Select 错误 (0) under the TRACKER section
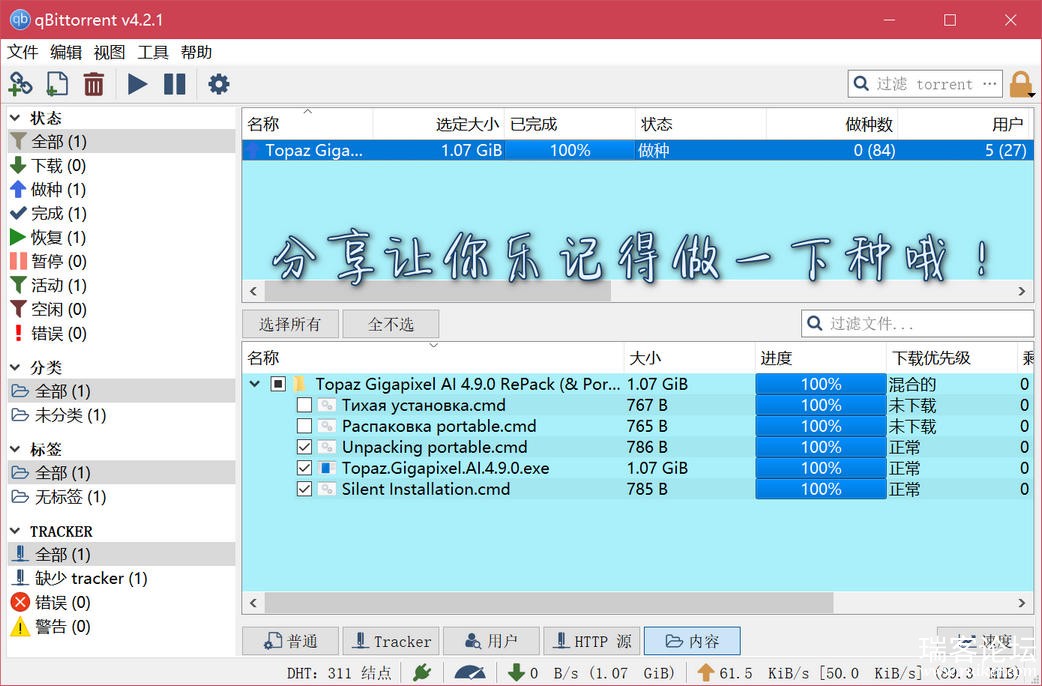 (x=122, y=602)
